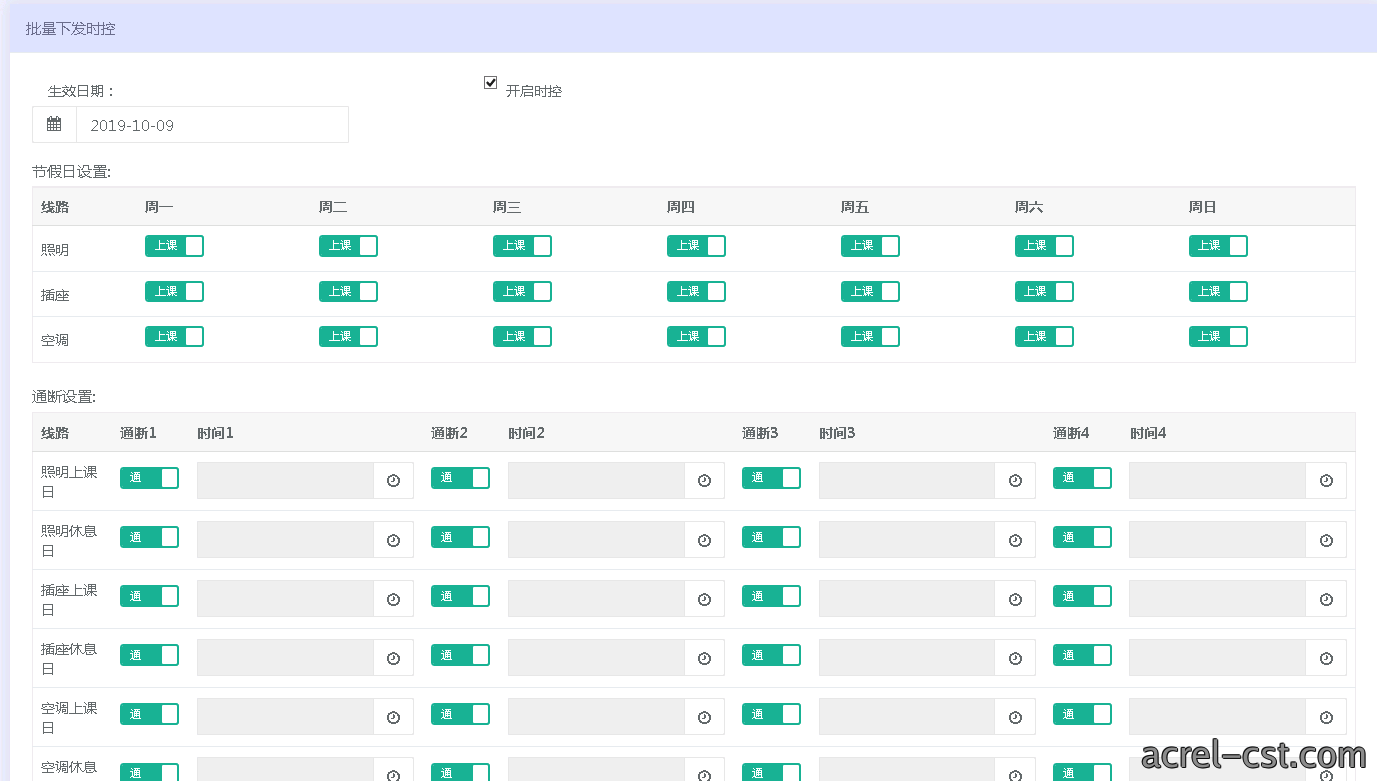Toggle 空调上课日 通断4 switch
The height and width of the screenshot is (781, 1377).
click(x=1082, y=714)
